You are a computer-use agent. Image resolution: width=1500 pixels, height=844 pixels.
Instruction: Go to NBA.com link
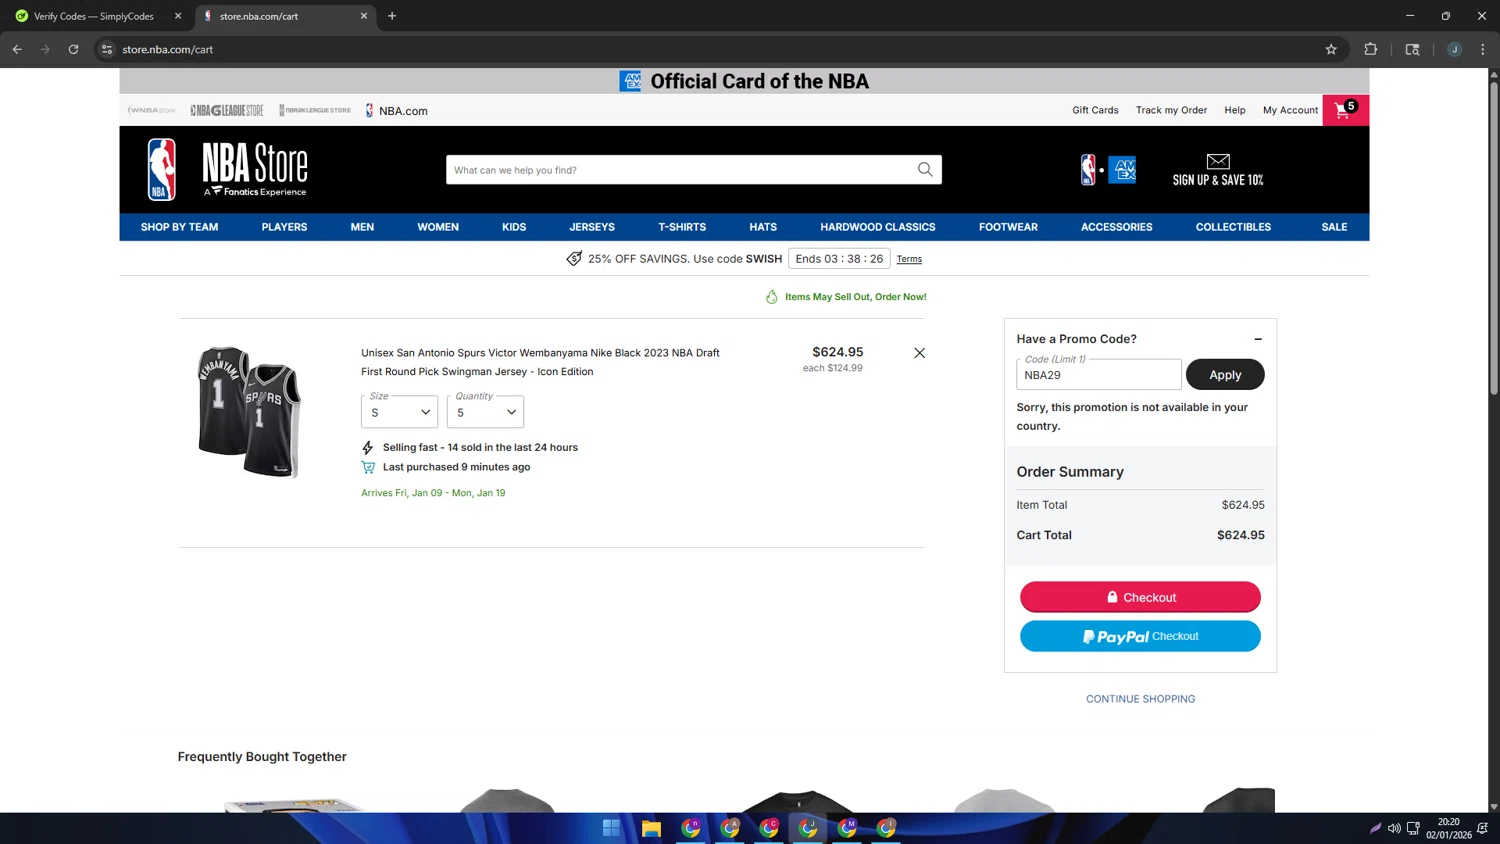[x=397, y=111]
